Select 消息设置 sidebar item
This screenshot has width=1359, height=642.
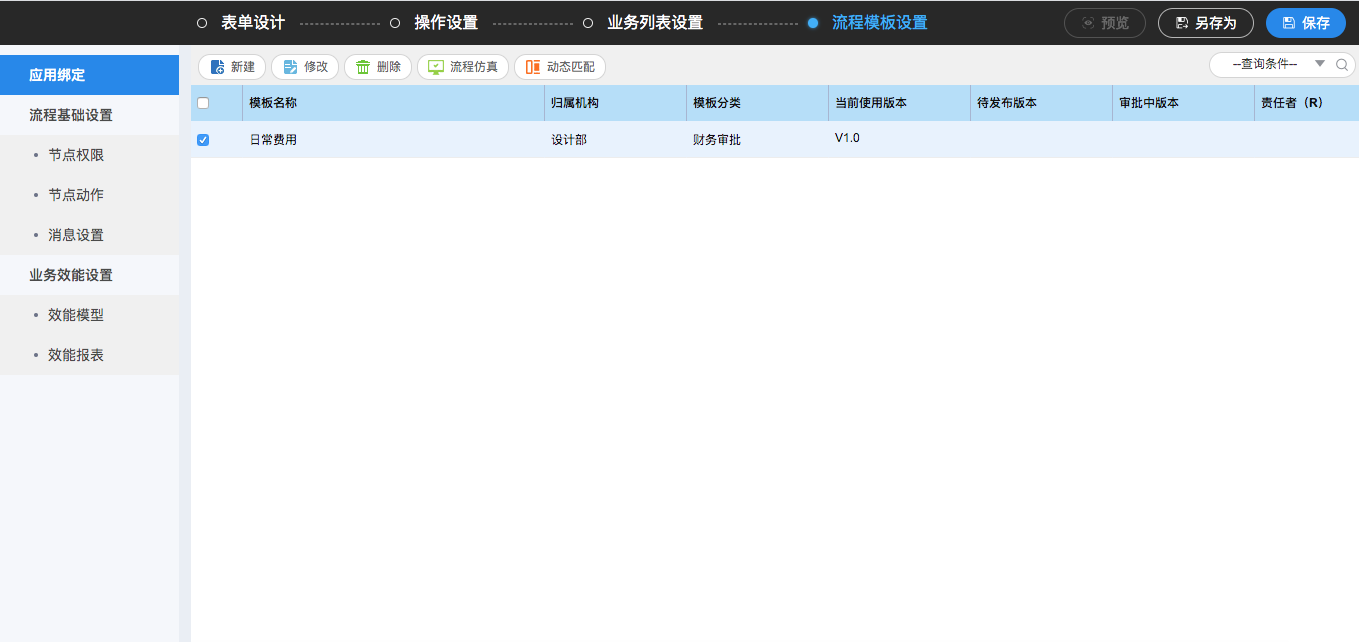pyautogui.click(x=89, y=235)
